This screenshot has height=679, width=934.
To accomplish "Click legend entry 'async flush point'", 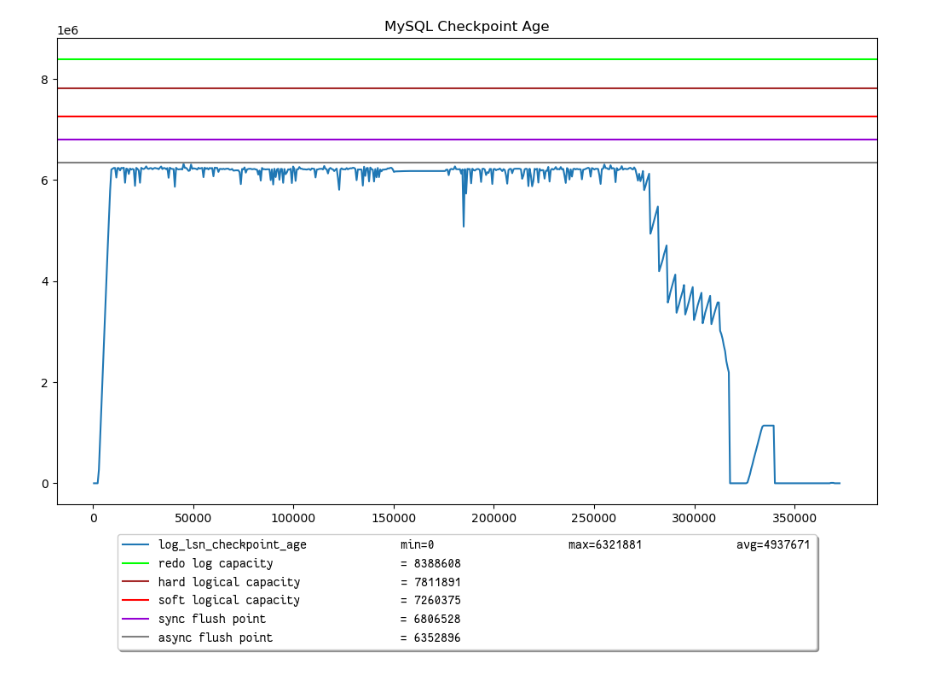I will tap(215, 638).
